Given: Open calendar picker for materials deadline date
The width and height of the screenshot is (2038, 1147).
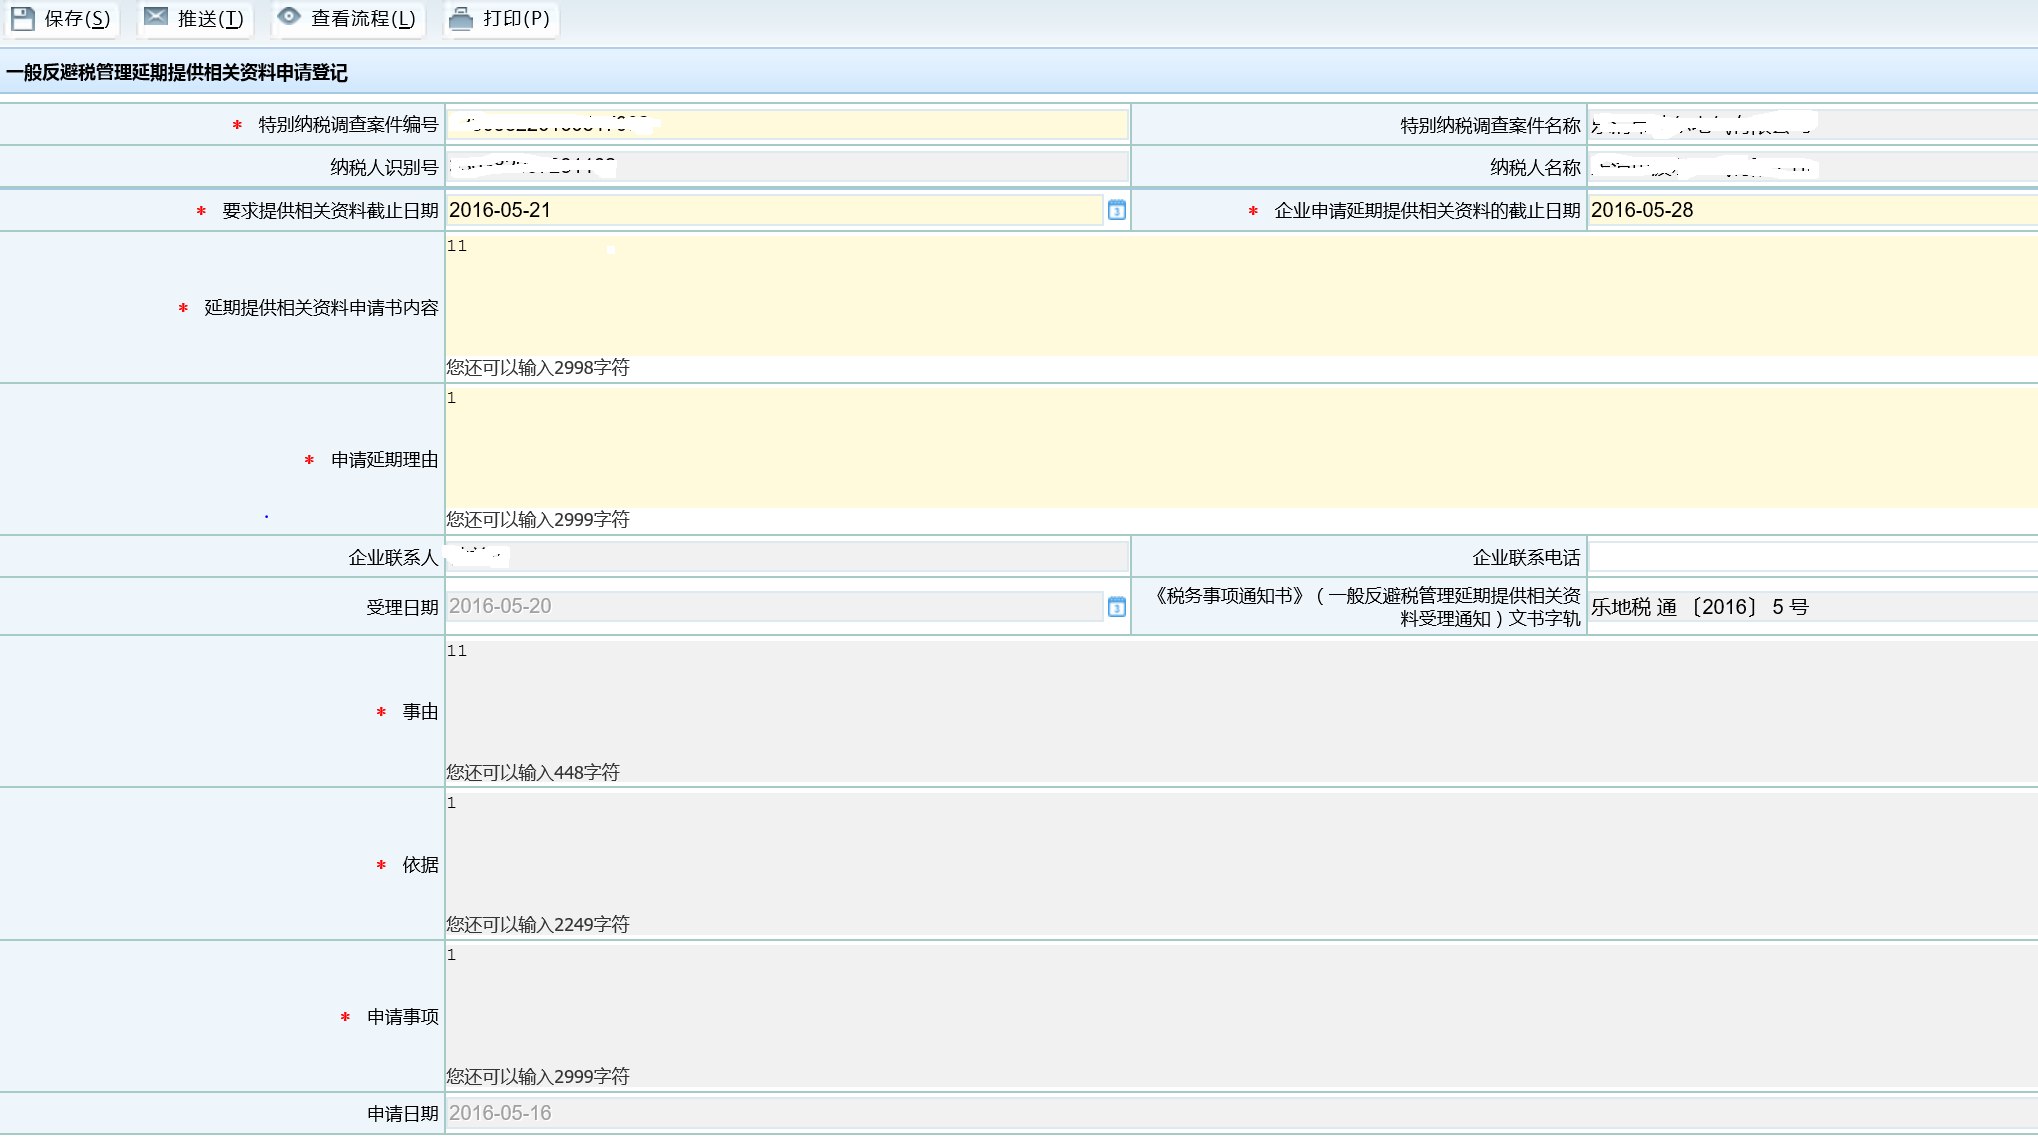Looking at the screenshot, I should 1117,210.
